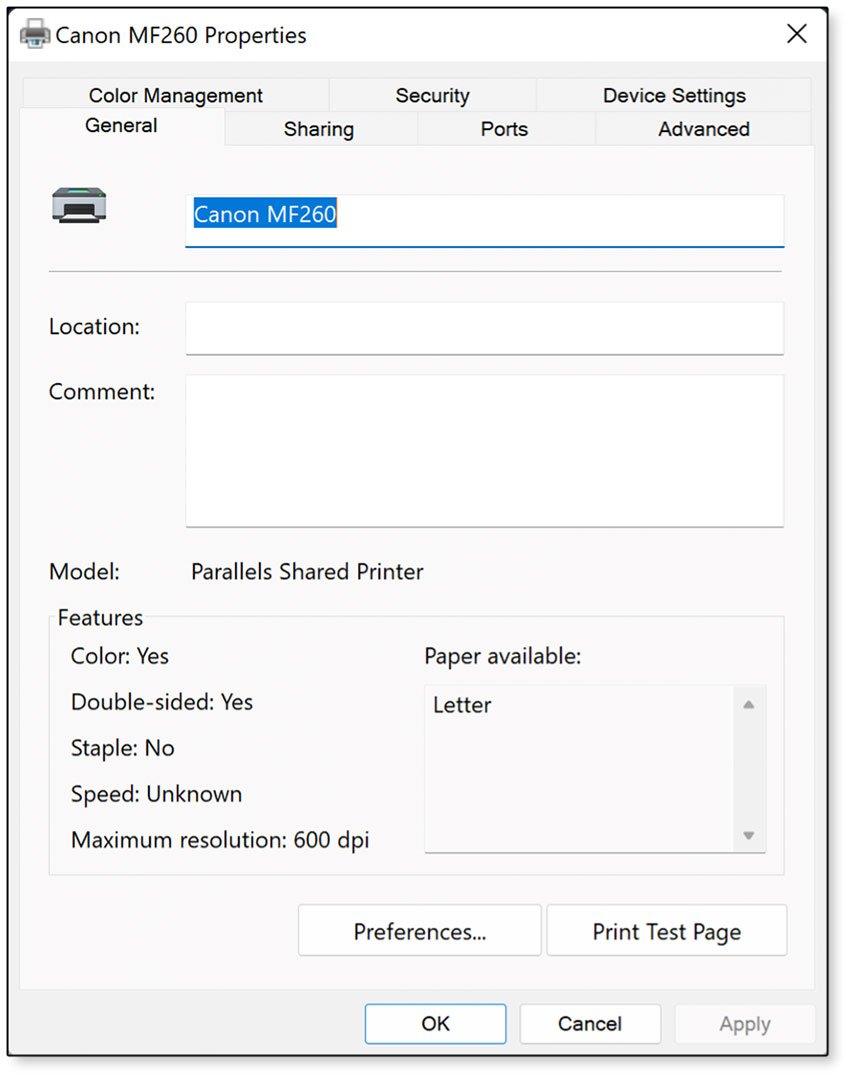Click Print Test Page
The image size is (850, 1078).
[666, 930]
